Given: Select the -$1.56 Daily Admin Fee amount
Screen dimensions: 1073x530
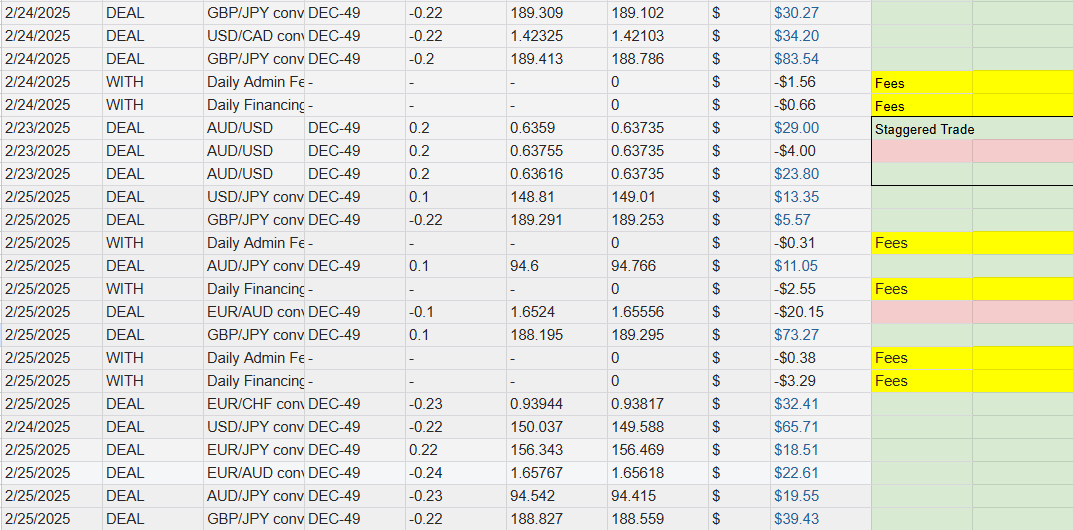Looking at the screenshot, I should (794, 82).
